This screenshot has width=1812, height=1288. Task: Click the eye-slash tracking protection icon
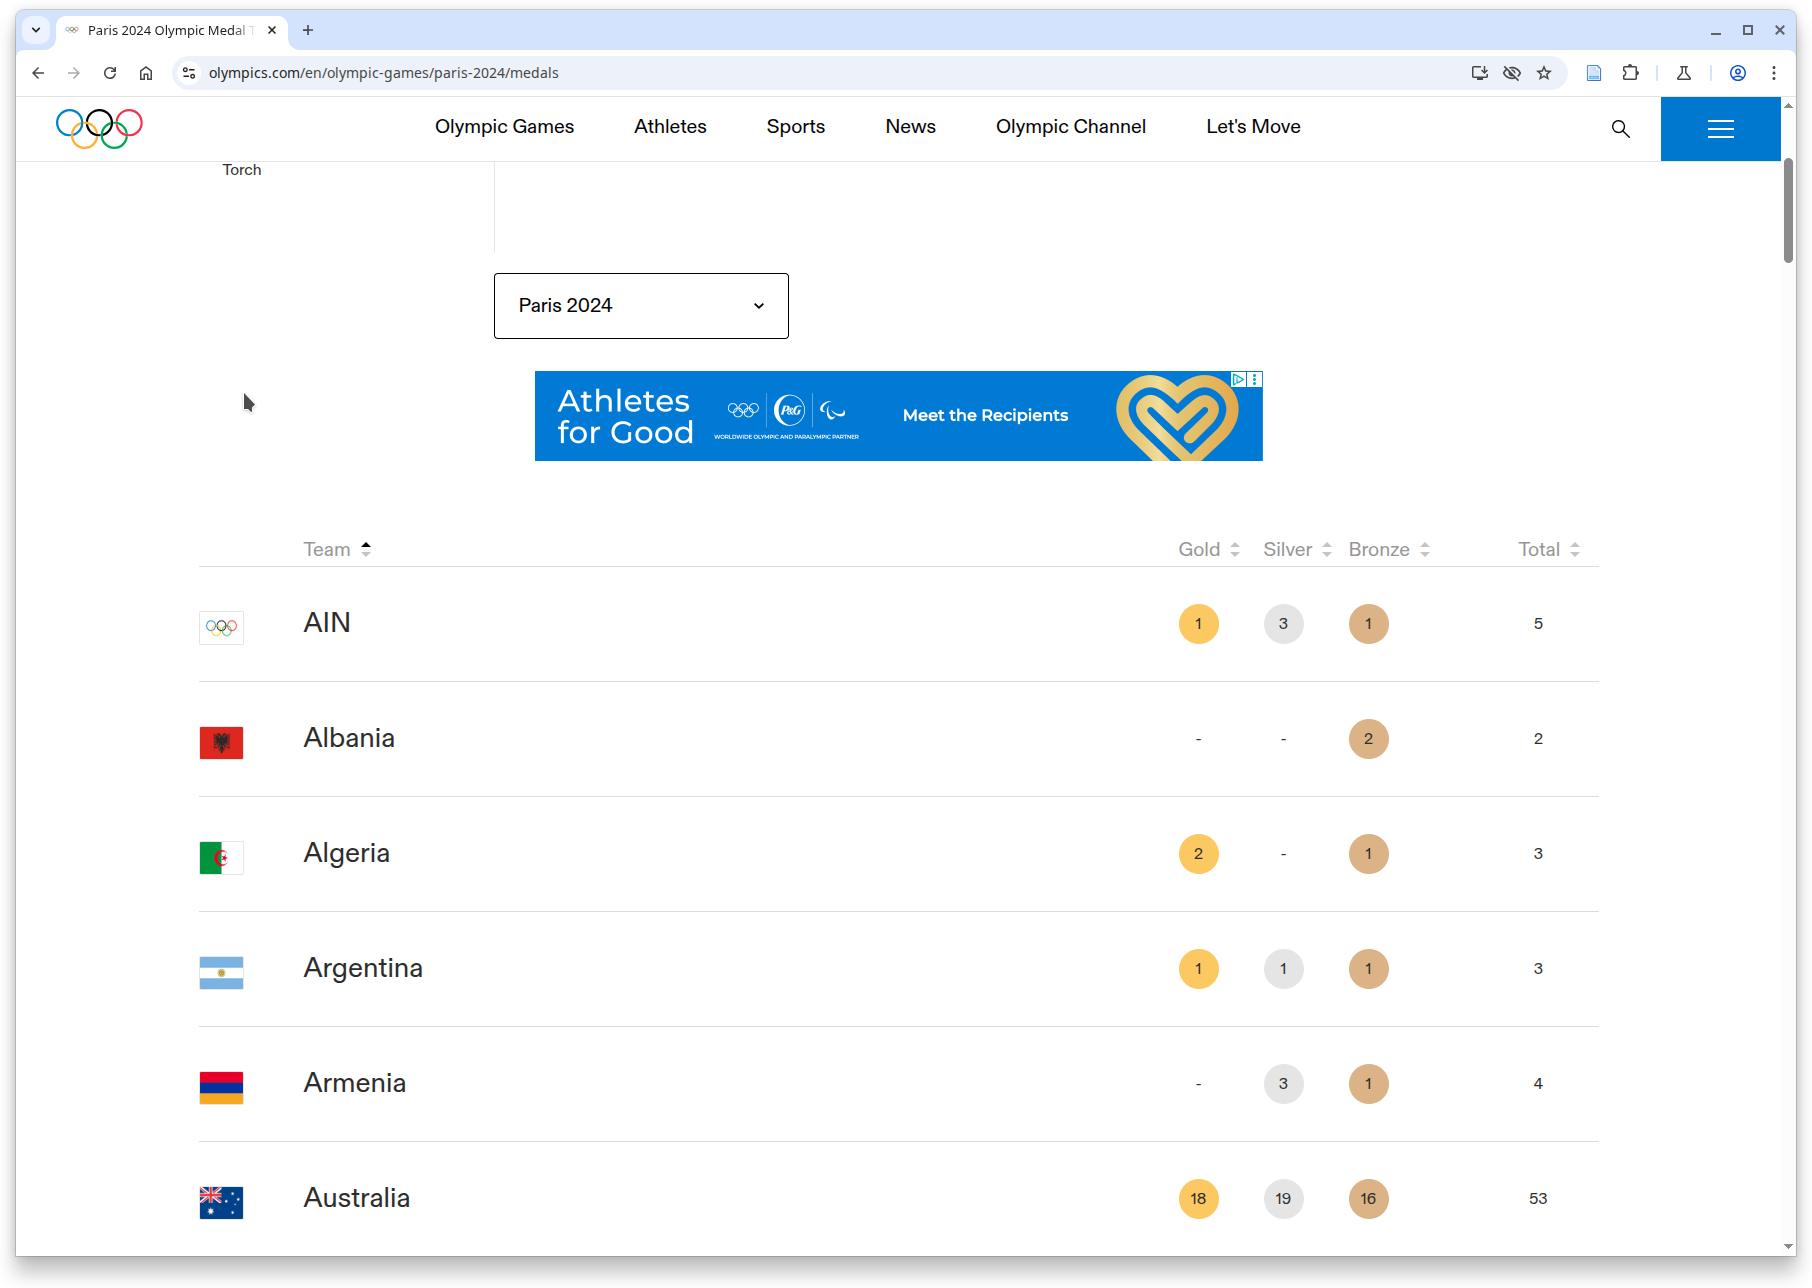point(1512,73)
